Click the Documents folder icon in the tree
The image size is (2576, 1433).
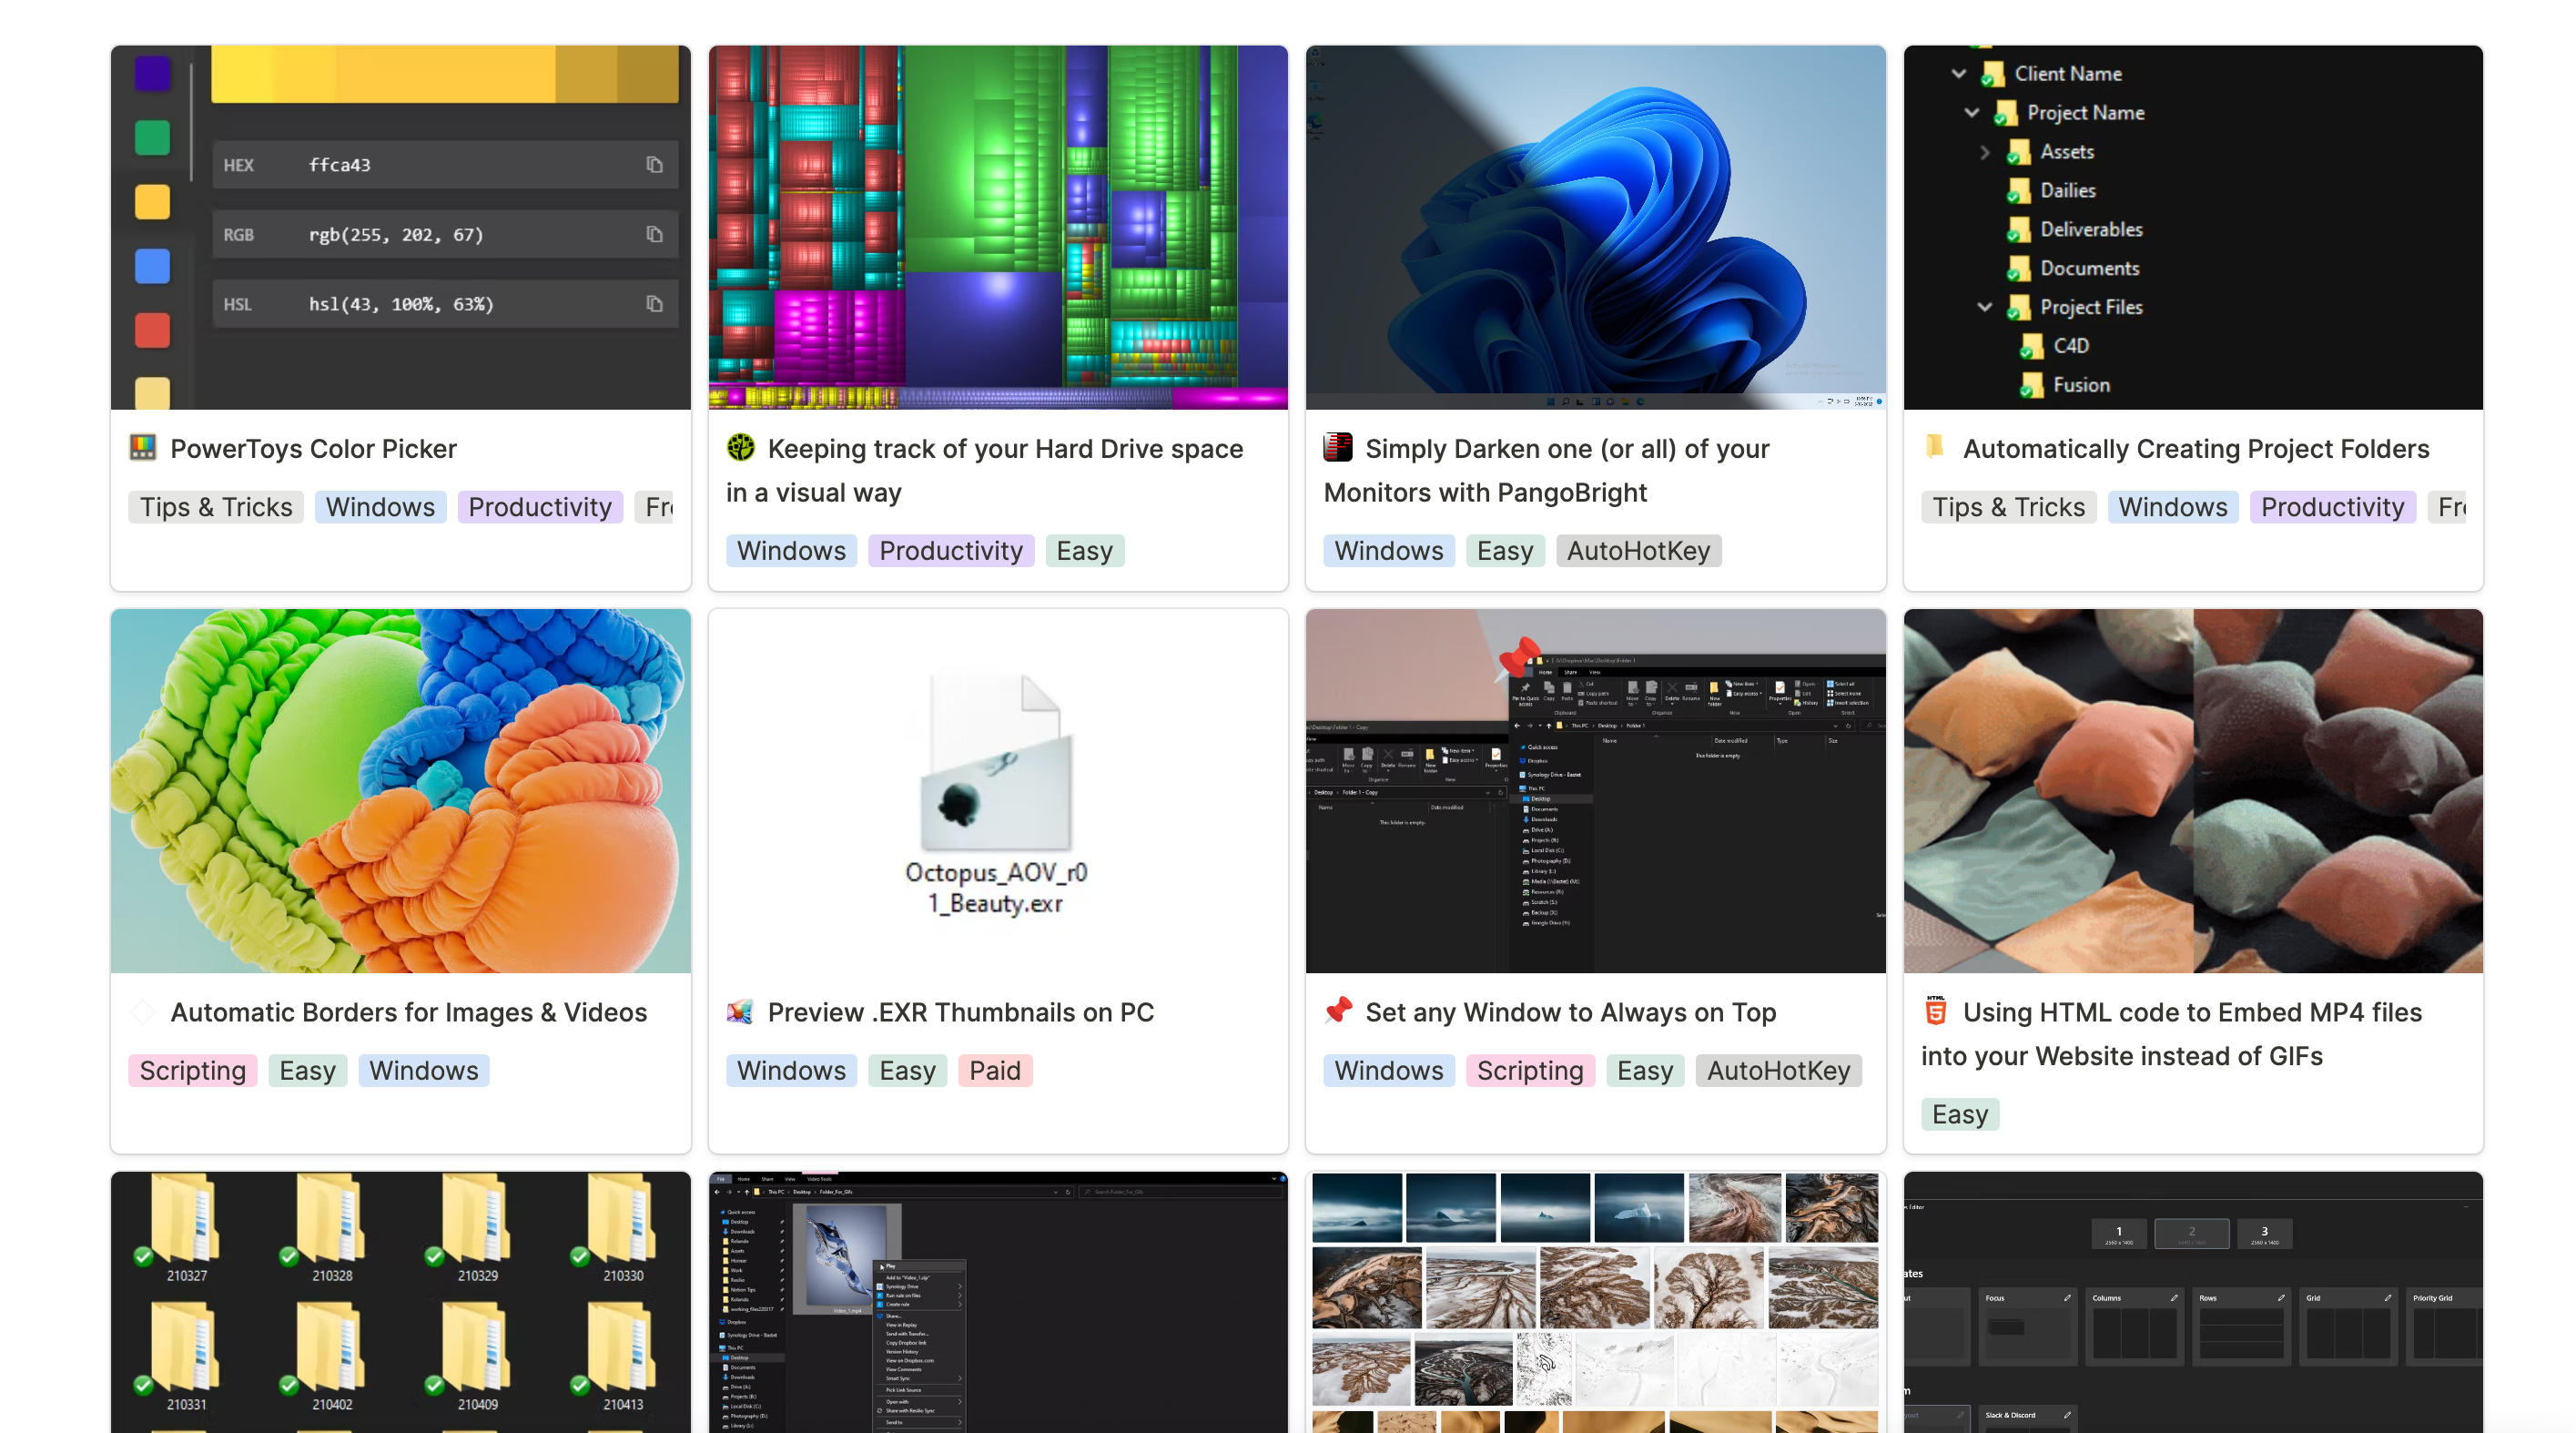[2019, 269]
